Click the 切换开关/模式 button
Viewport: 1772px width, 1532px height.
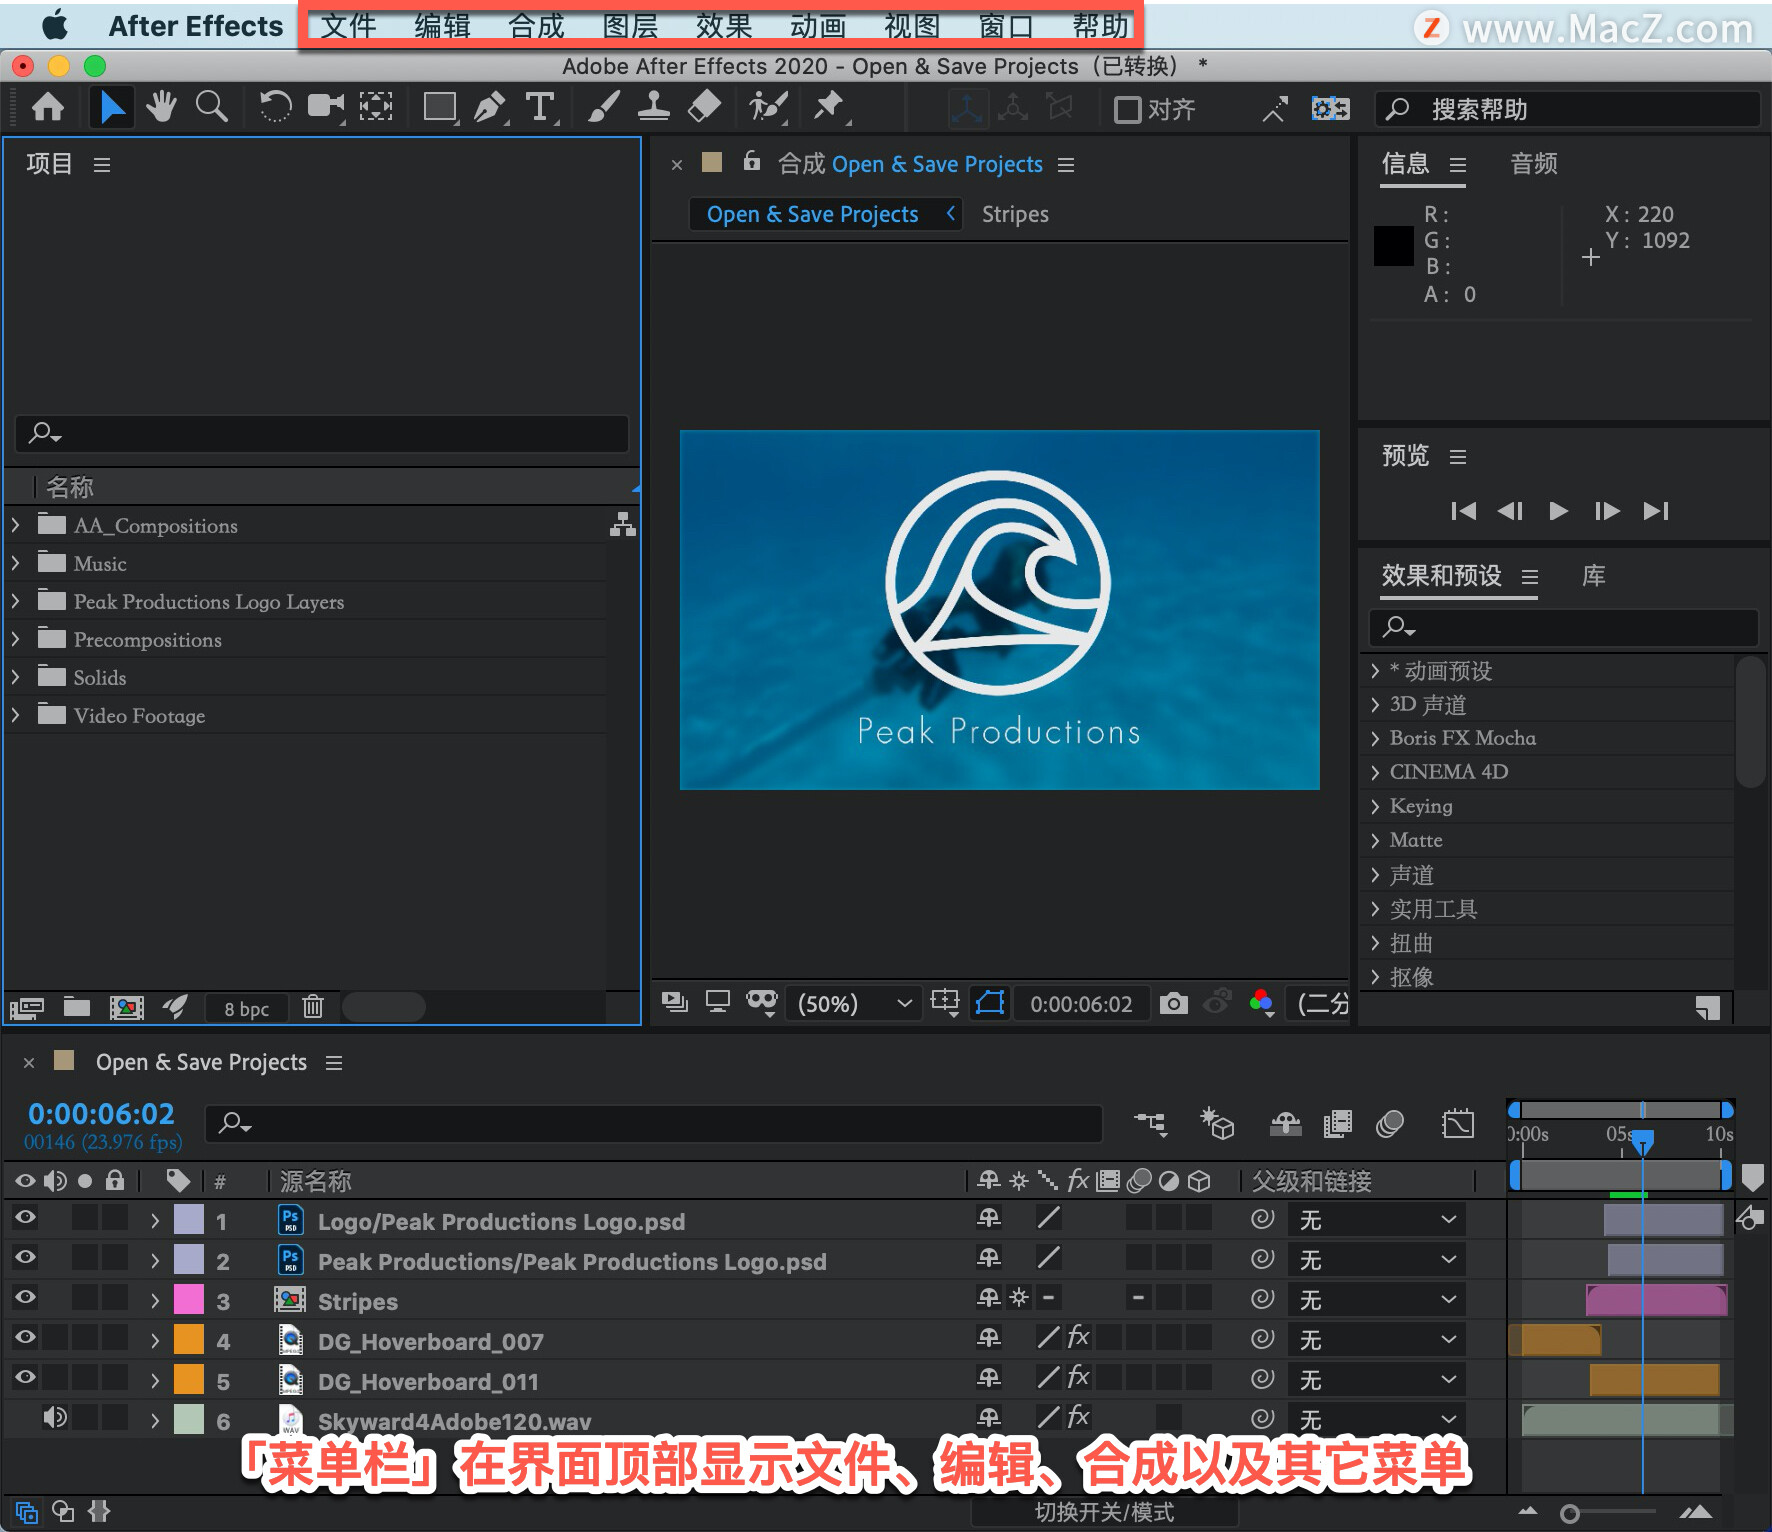[x=1104, y=1512]
